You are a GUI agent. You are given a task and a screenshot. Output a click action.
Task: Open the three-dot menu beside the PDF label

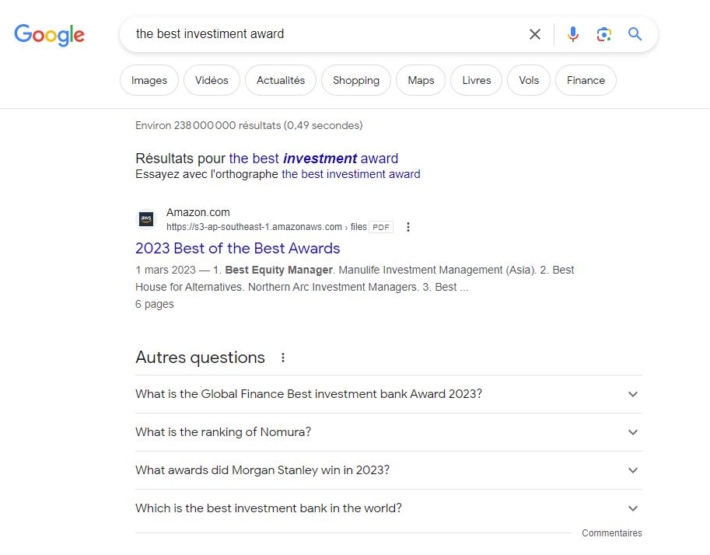408,227
